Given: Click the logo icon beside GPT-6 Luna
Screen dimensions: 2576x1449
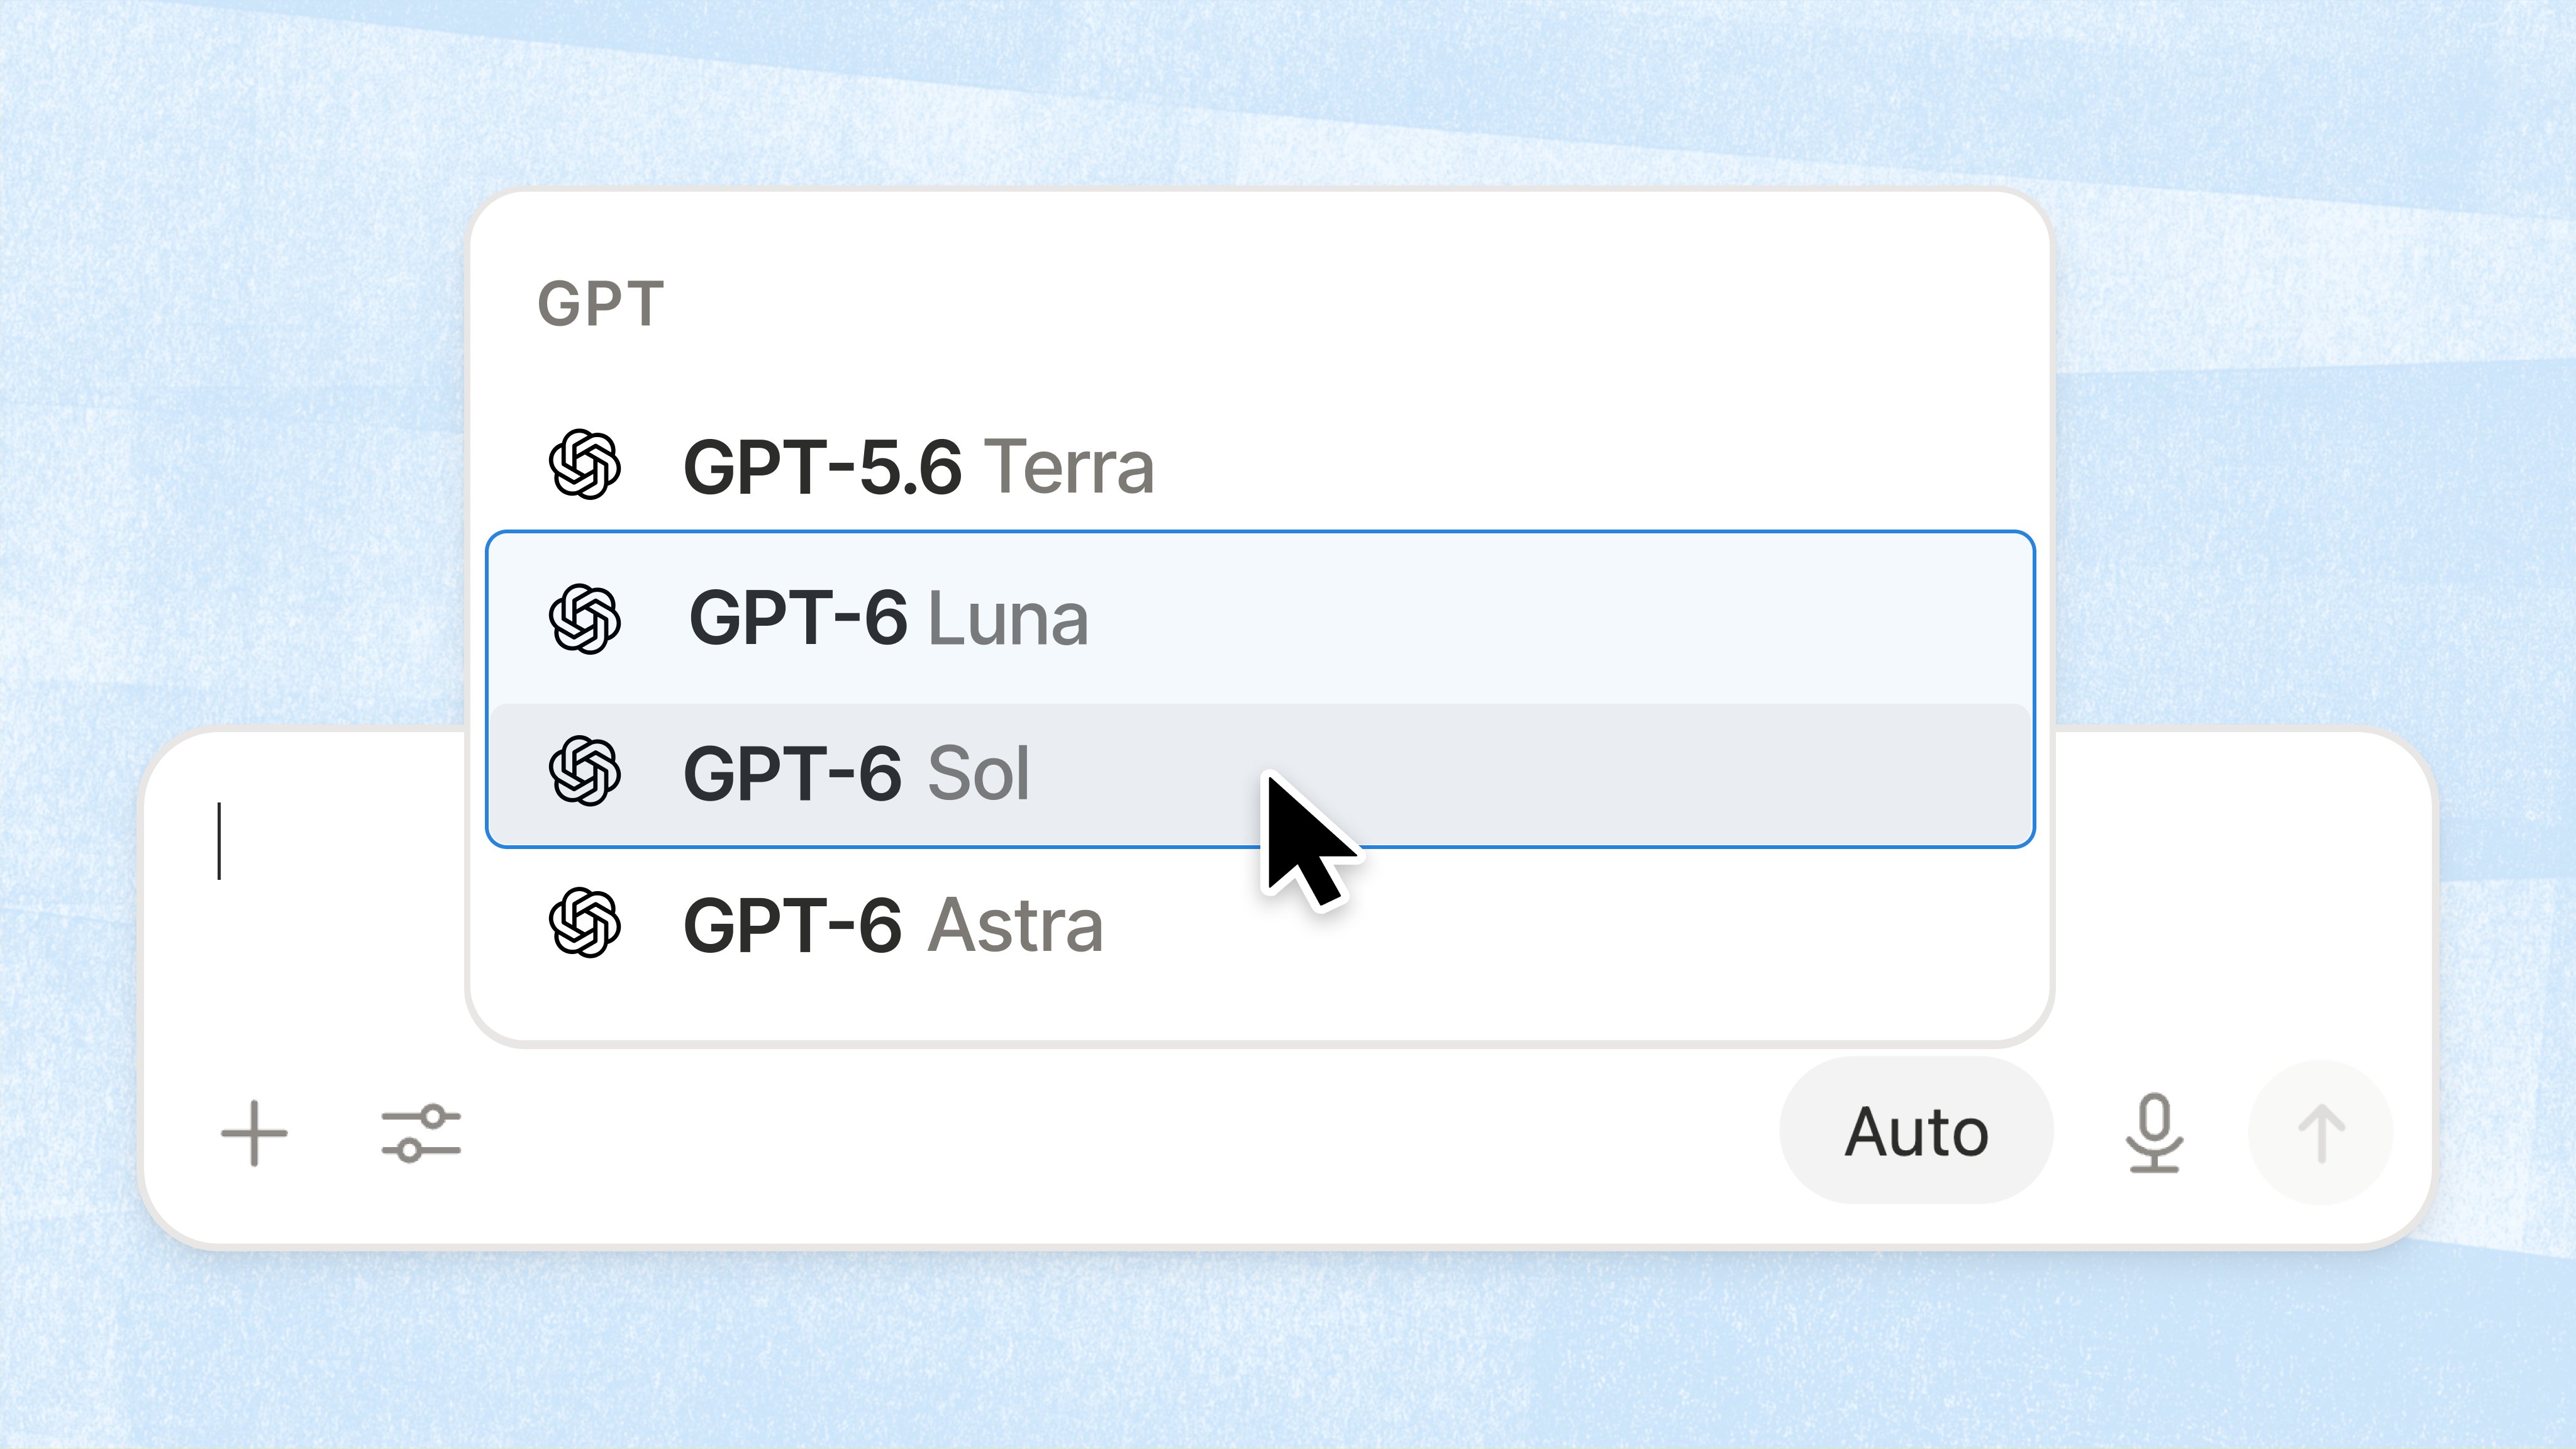Looking at the screenshot, I should coord(585,619).
